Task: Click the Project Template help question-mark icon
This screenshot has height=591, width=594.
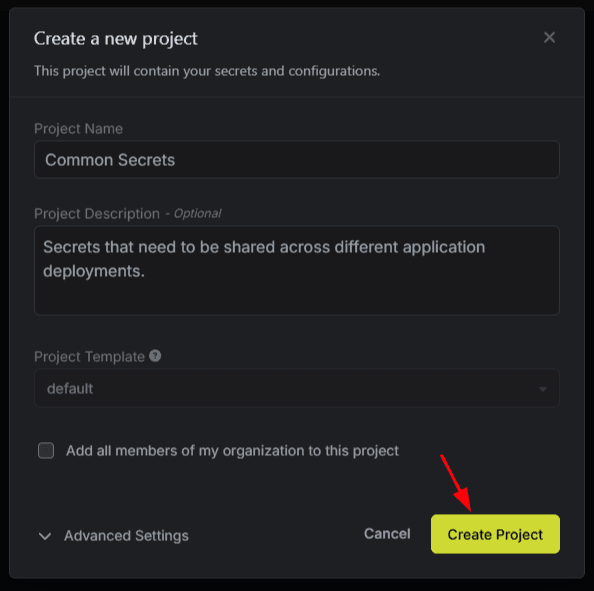Action: point(155,356)
